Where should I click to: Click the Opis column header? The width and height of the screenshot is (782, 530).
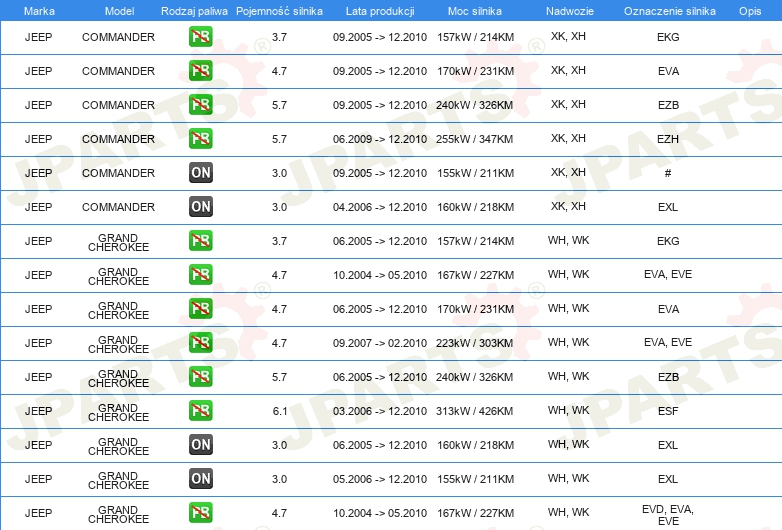point(750,11)
